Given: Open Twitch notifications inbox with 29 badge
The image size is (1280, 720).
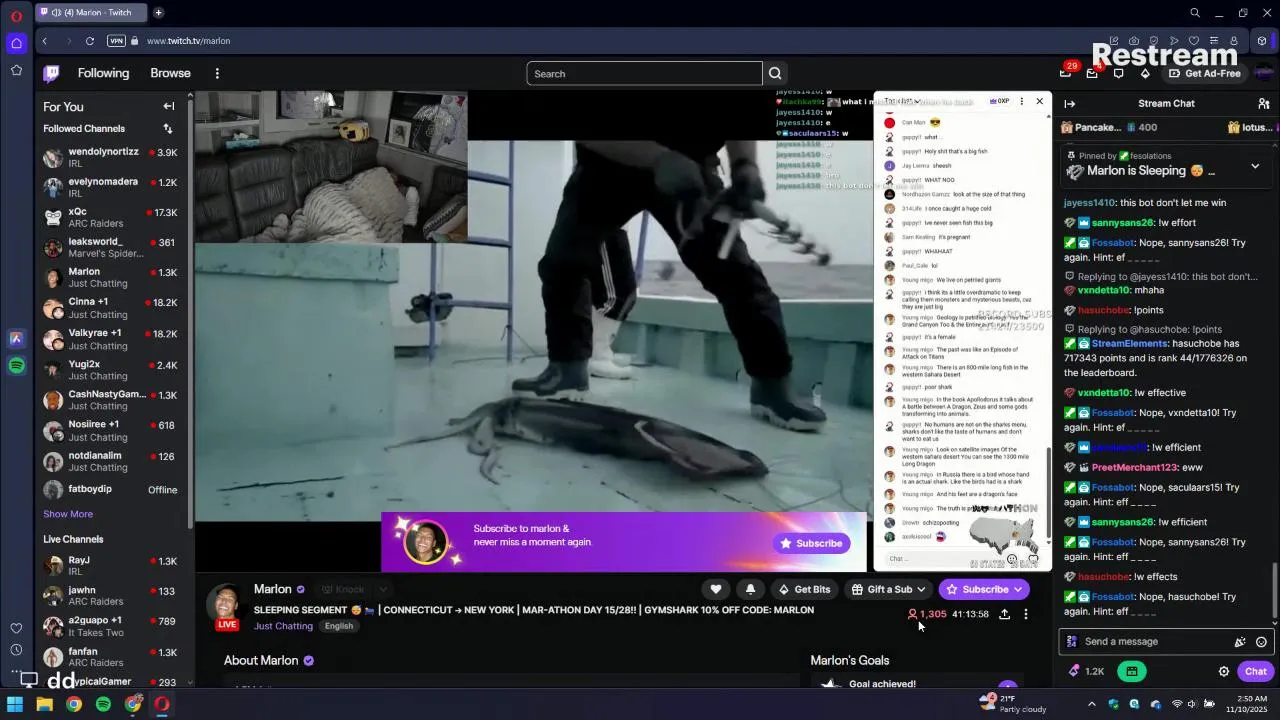Looking at the screenshot, I should 1066,73.
